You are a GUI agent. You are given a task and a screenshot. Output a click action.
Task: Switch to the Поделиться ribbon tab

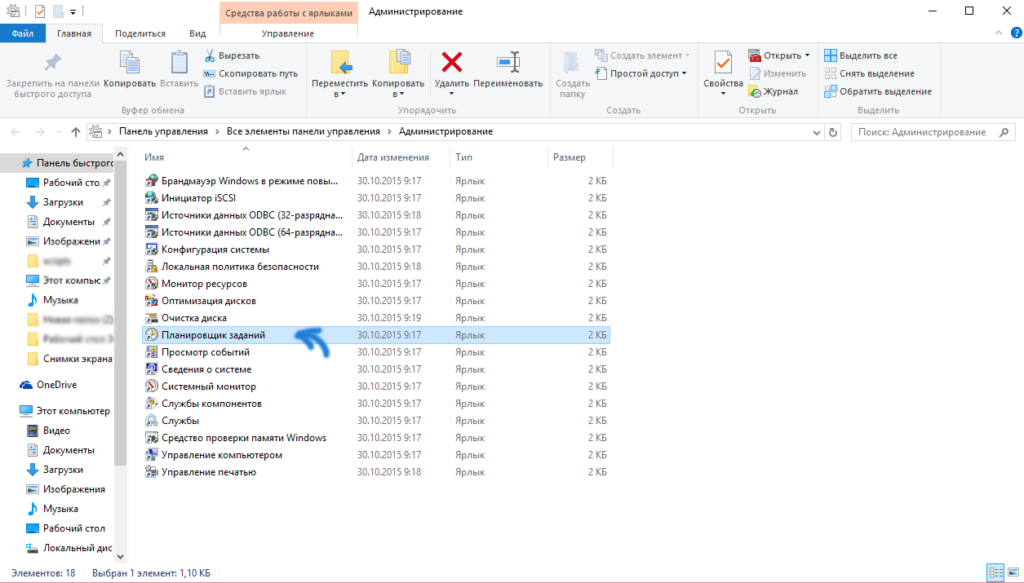click(x=140, y=33)
